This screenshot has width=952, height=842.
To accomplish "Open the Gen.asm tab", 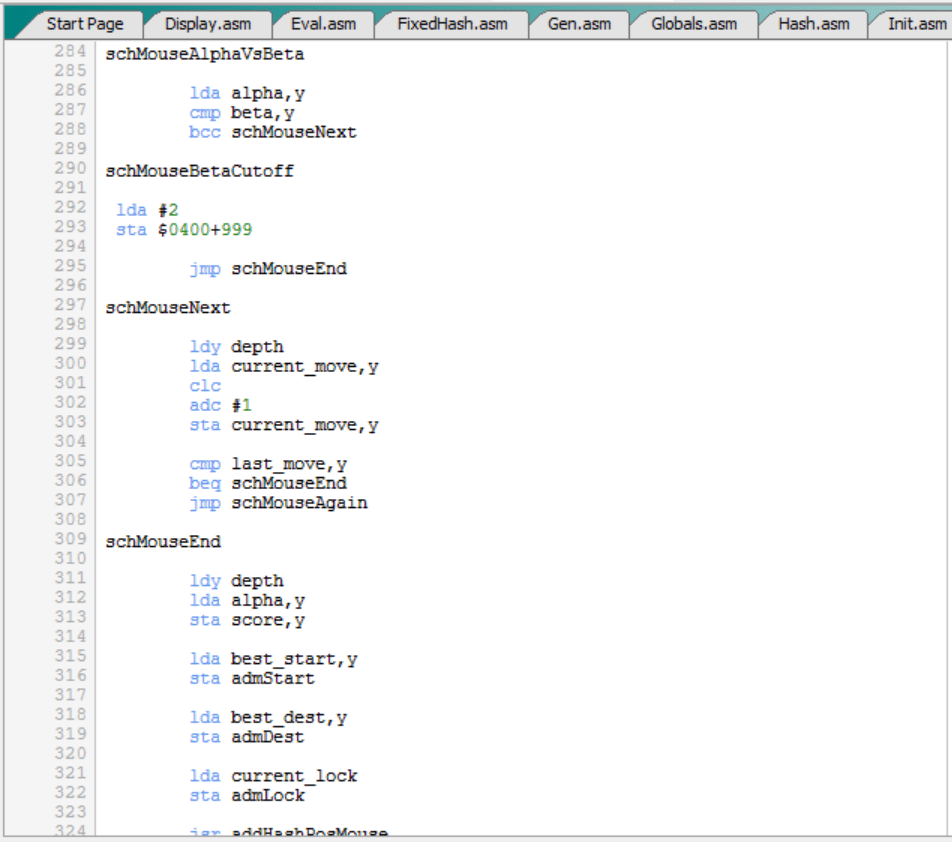I will pyautogui.click(x=579, y=24).
